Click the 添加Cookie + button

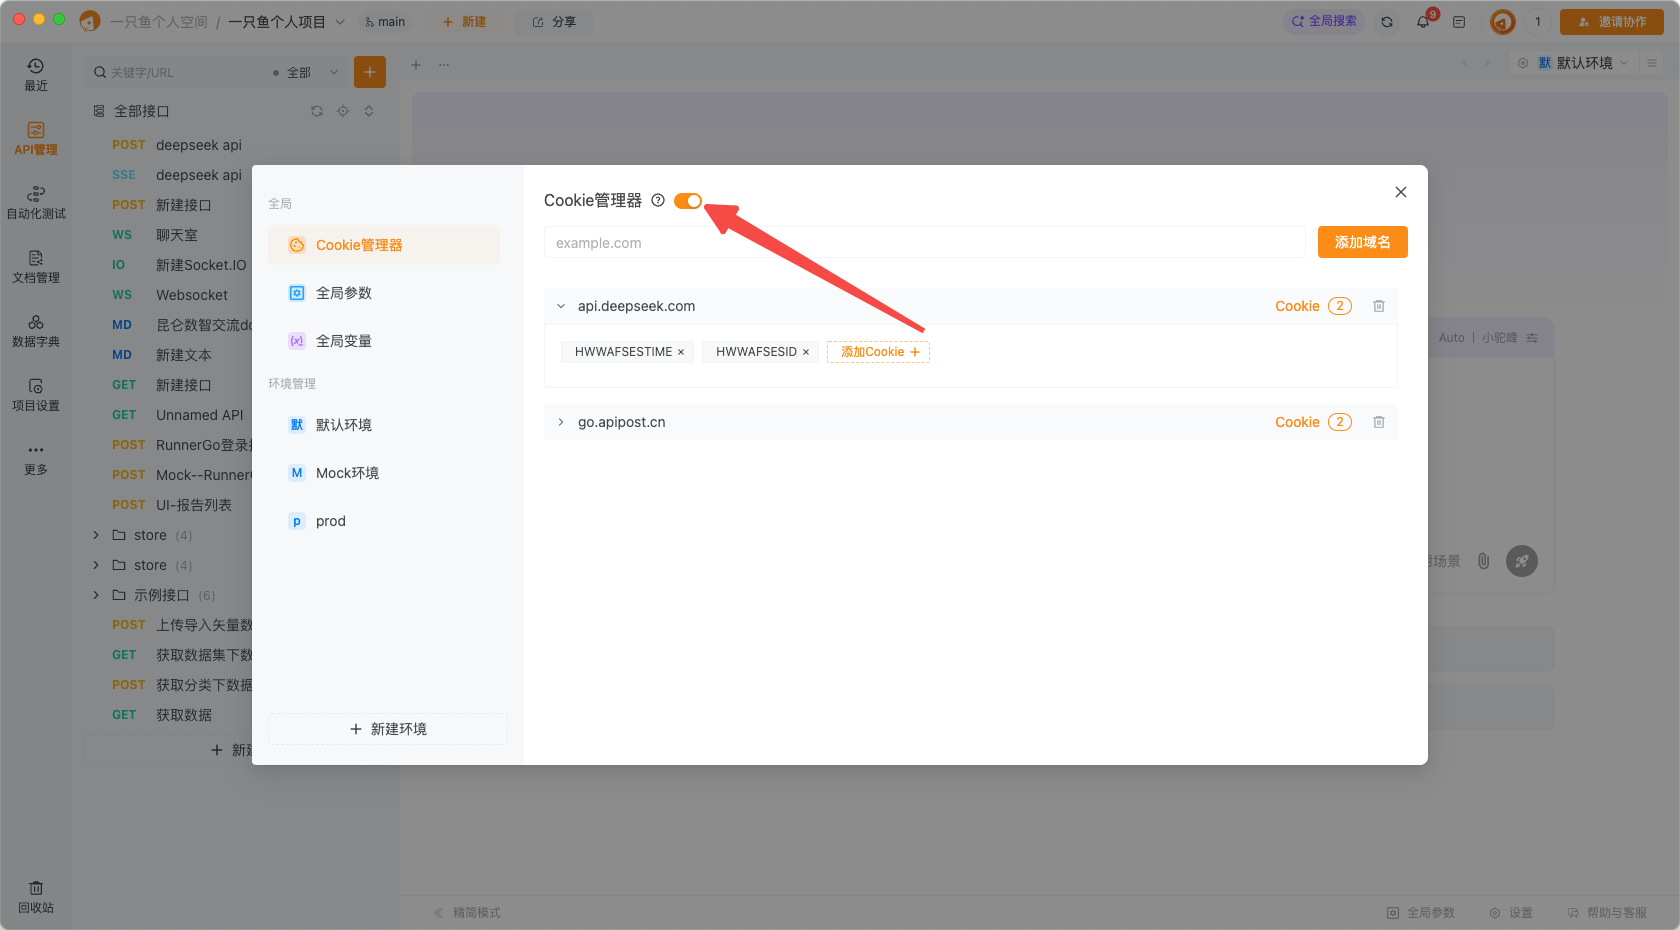point(878,352)
